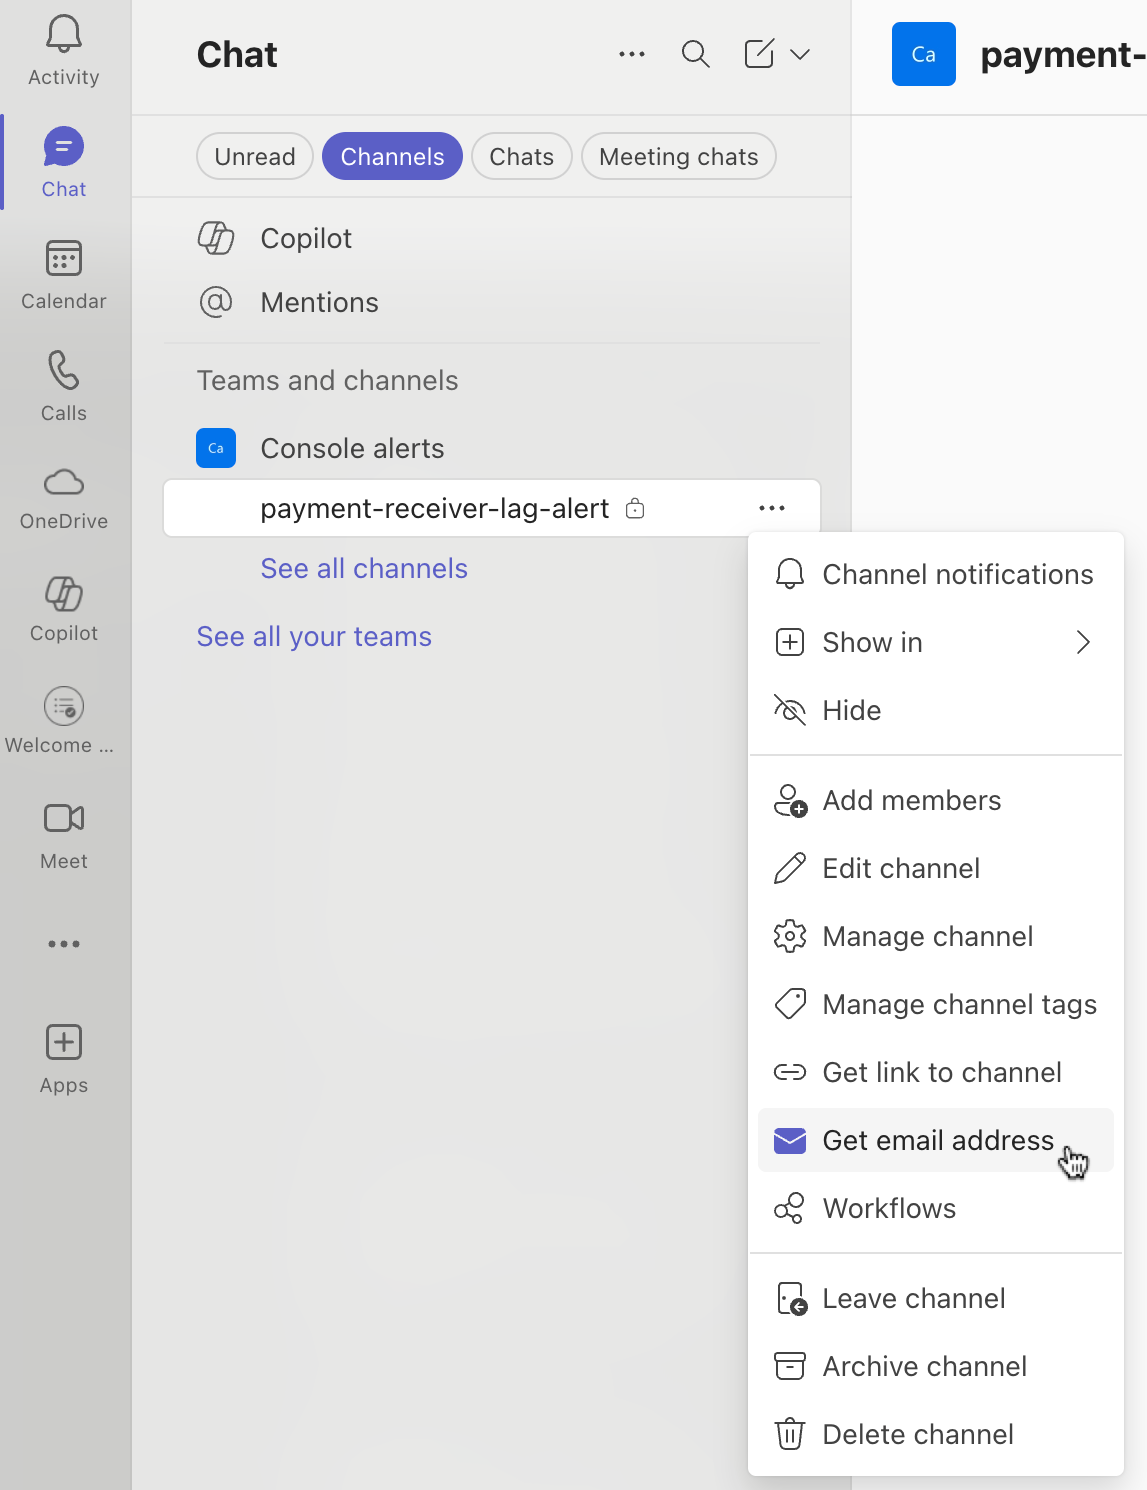Open Channel notifications menu item
1147x1490 pixels.
coord(936,574)
